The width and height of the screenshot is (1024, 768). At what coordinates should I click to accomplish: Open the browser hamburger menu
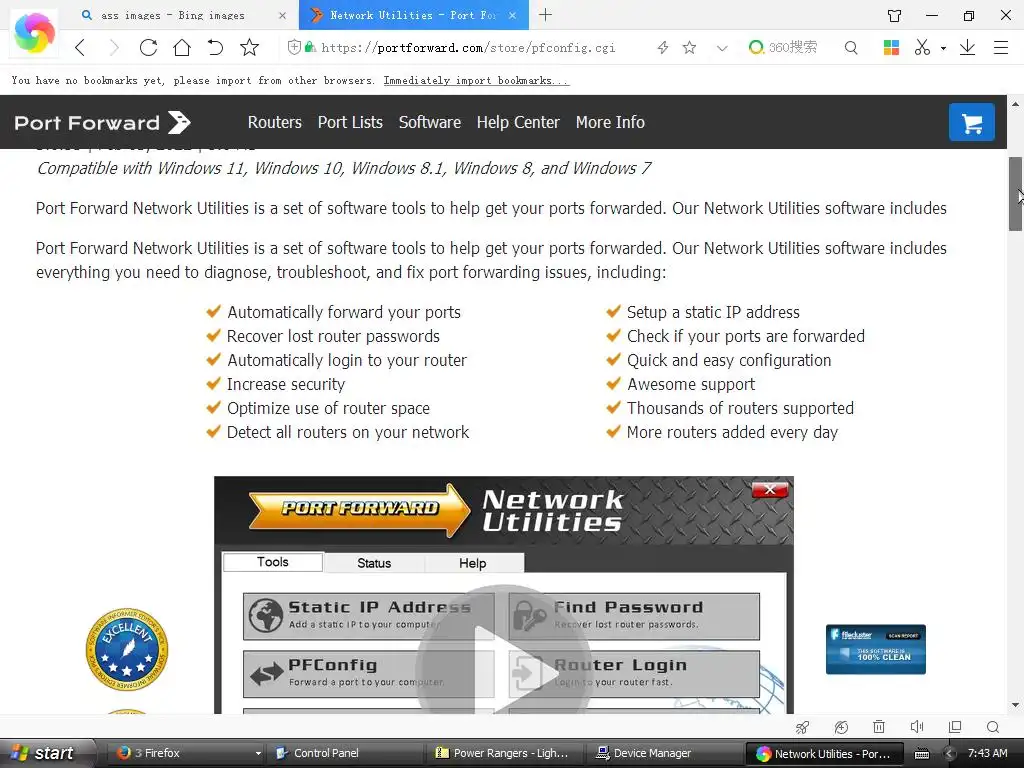pos(1000,48)
